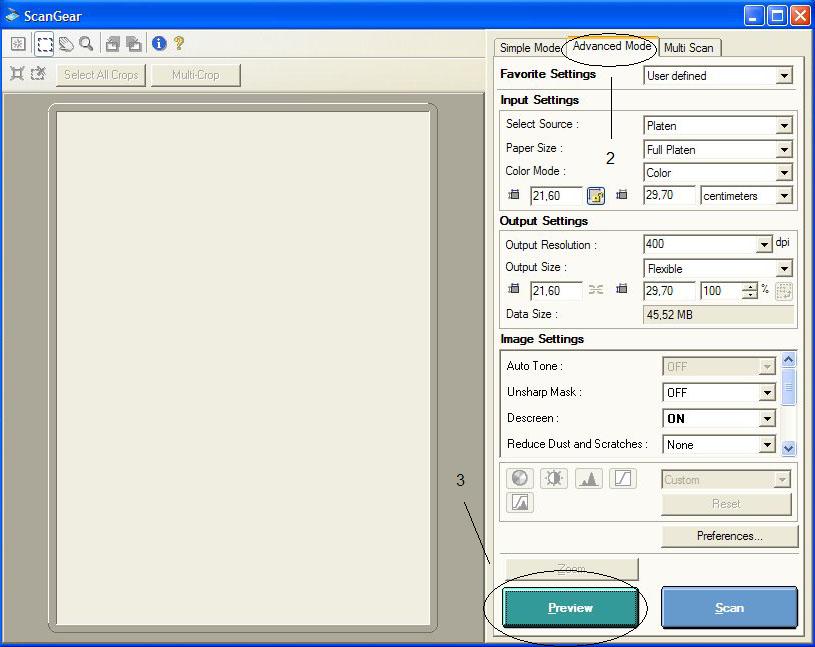Screen dimensions: 815x647
Task: Click the rotate right toolbar icon
Action: [x=134, y=44]
